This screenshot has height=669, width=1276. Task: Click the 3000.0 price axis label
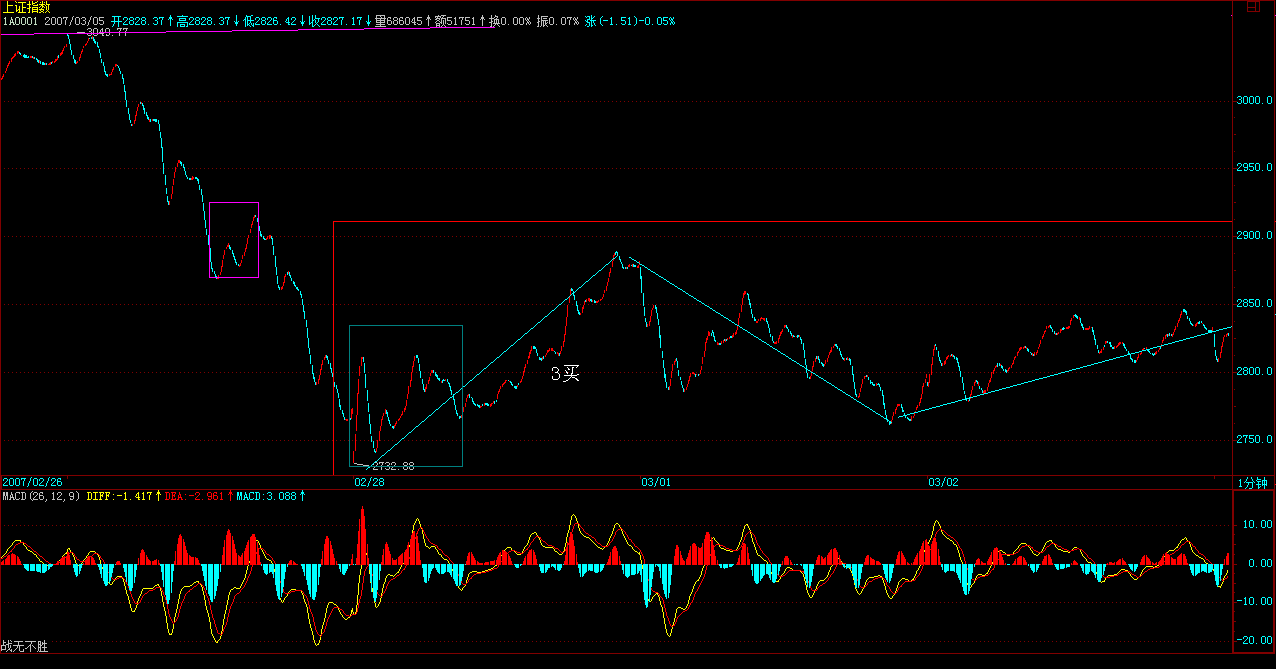click(x=1254, y=100)
